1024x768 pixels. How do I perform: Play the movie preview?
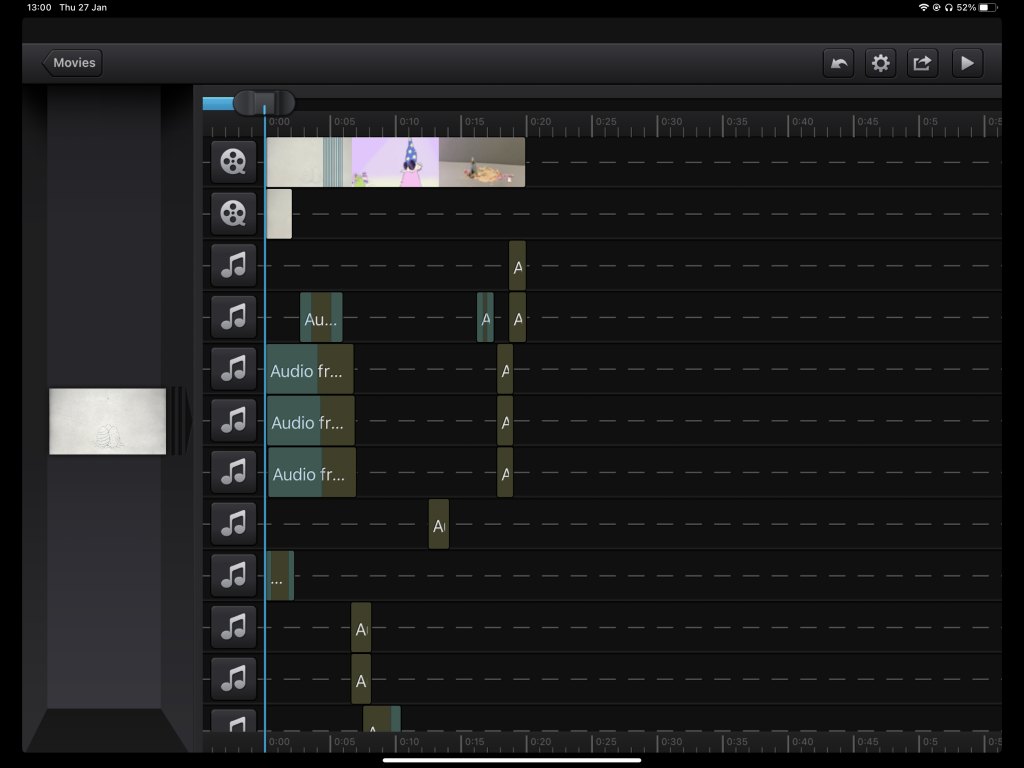click(x=966, y=63)
